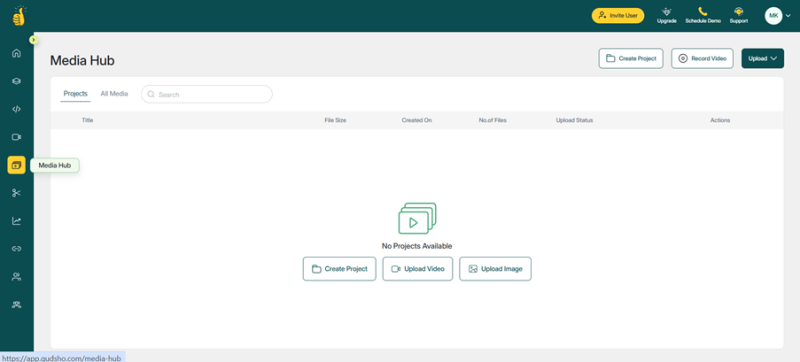This screenshot has height=362, width=800.
Task: Click the No Projects Available text
Action: tap(417, 246)
